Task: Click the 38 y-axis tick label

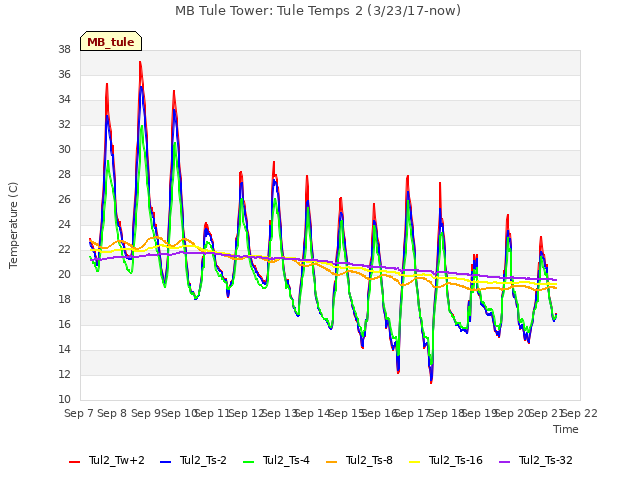Action: 64,50
